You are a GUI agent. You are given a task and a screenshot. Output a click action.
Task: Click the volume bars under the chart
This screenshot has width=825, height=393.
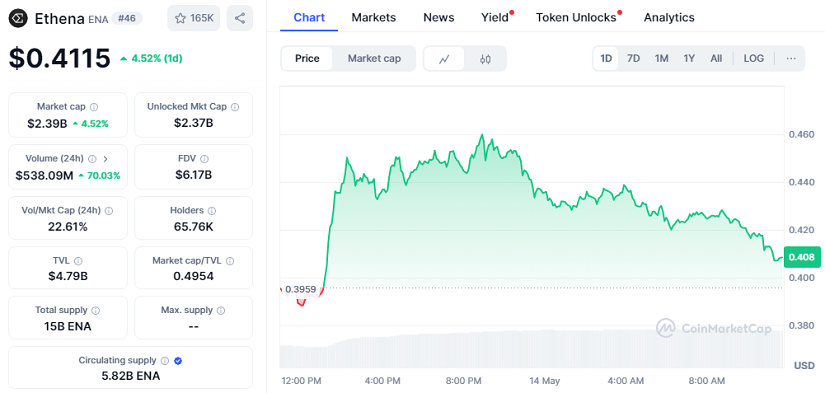[531, 349]
